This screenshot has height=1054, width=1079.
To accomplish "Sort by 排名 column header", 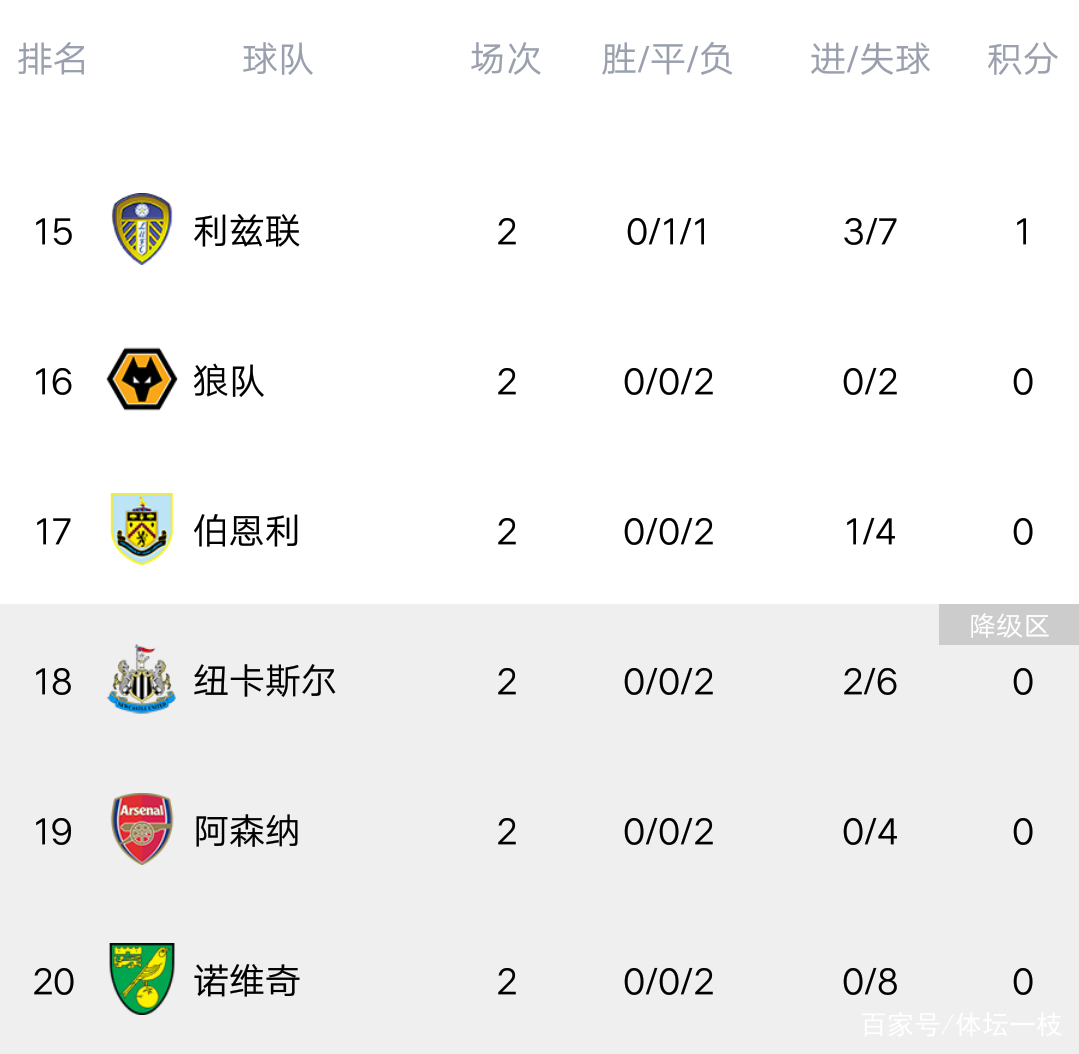I will 52,59.
